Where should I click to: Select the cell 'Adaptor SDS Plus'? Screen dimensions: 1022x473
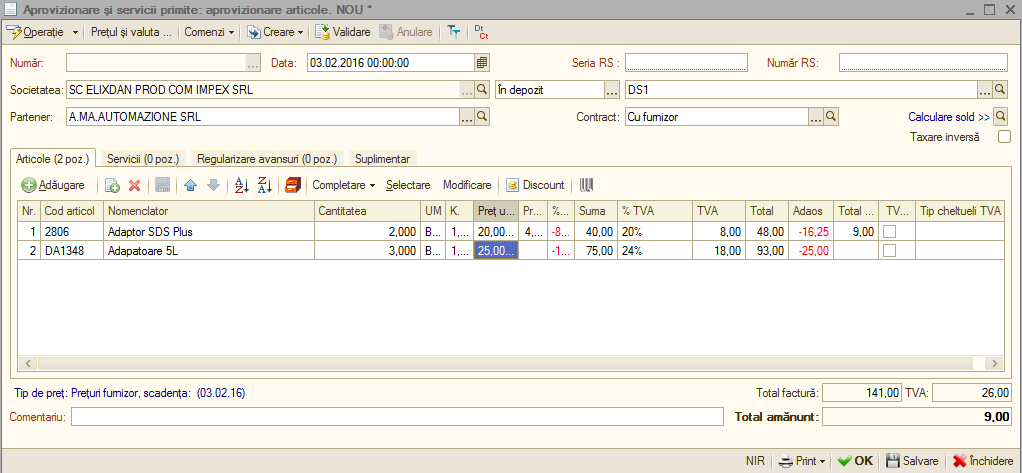click(x=209, y=231)
